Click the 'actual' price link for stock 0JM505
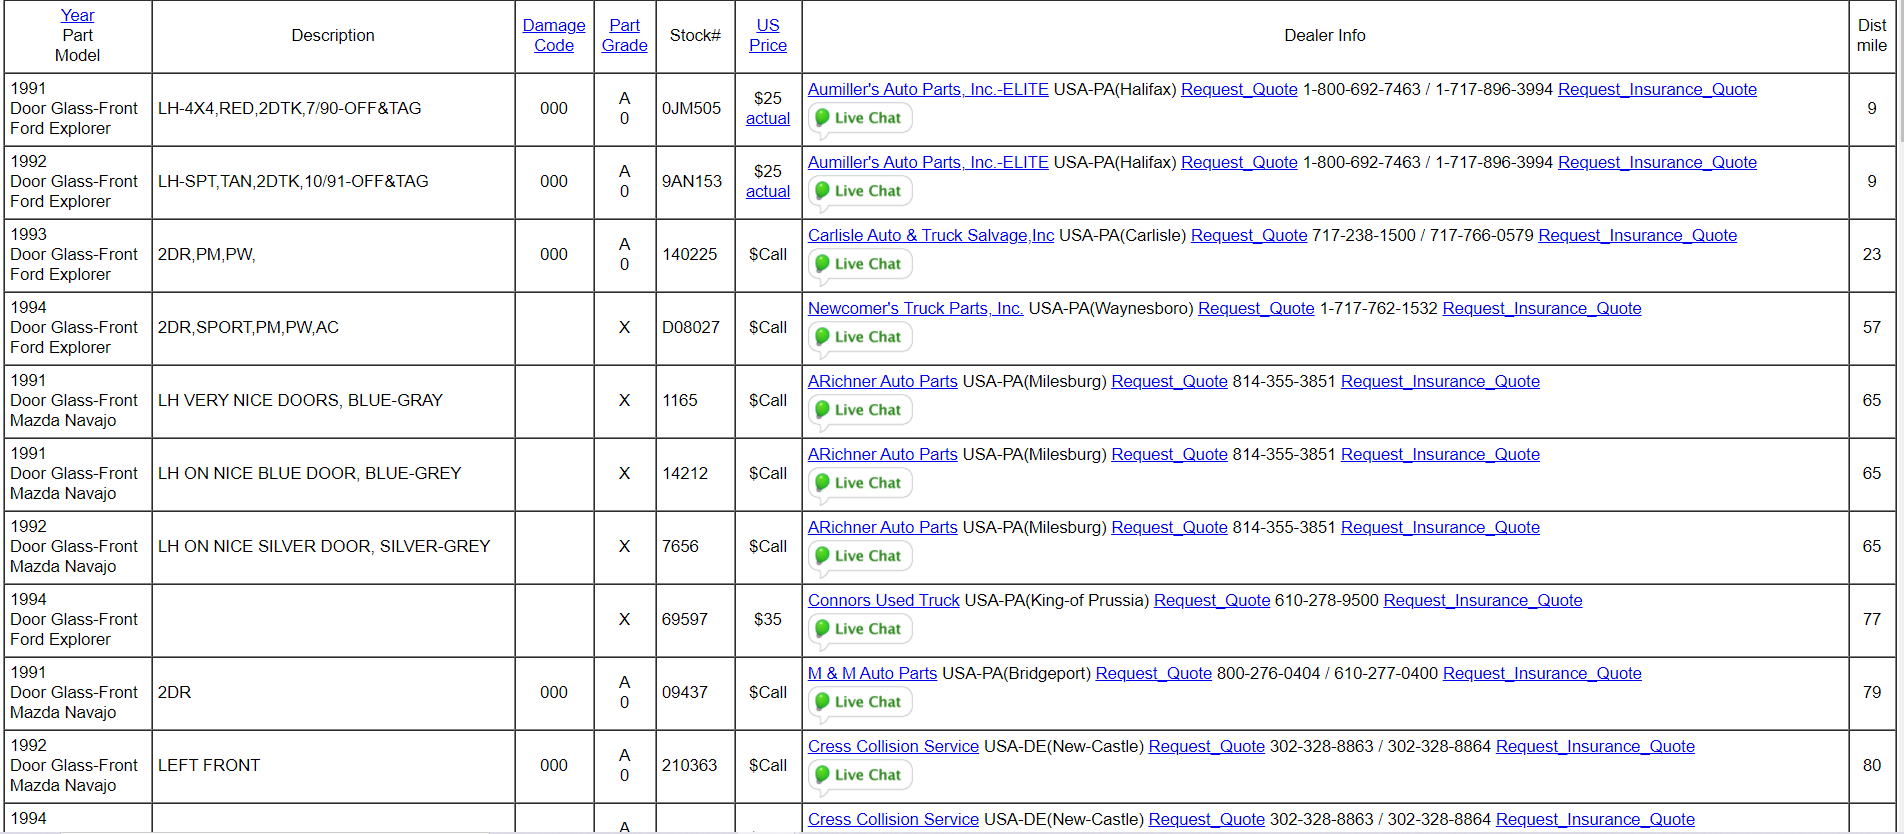The image size is (1904, 834). (x=768, y=118)
